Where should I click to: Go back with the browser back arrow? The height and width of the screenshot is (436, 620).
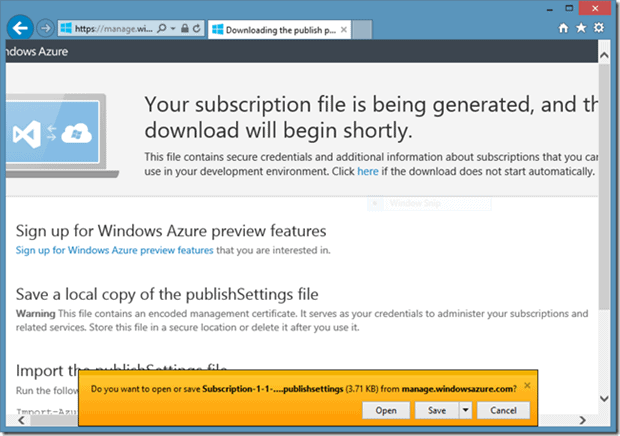(x=20, y=28)
